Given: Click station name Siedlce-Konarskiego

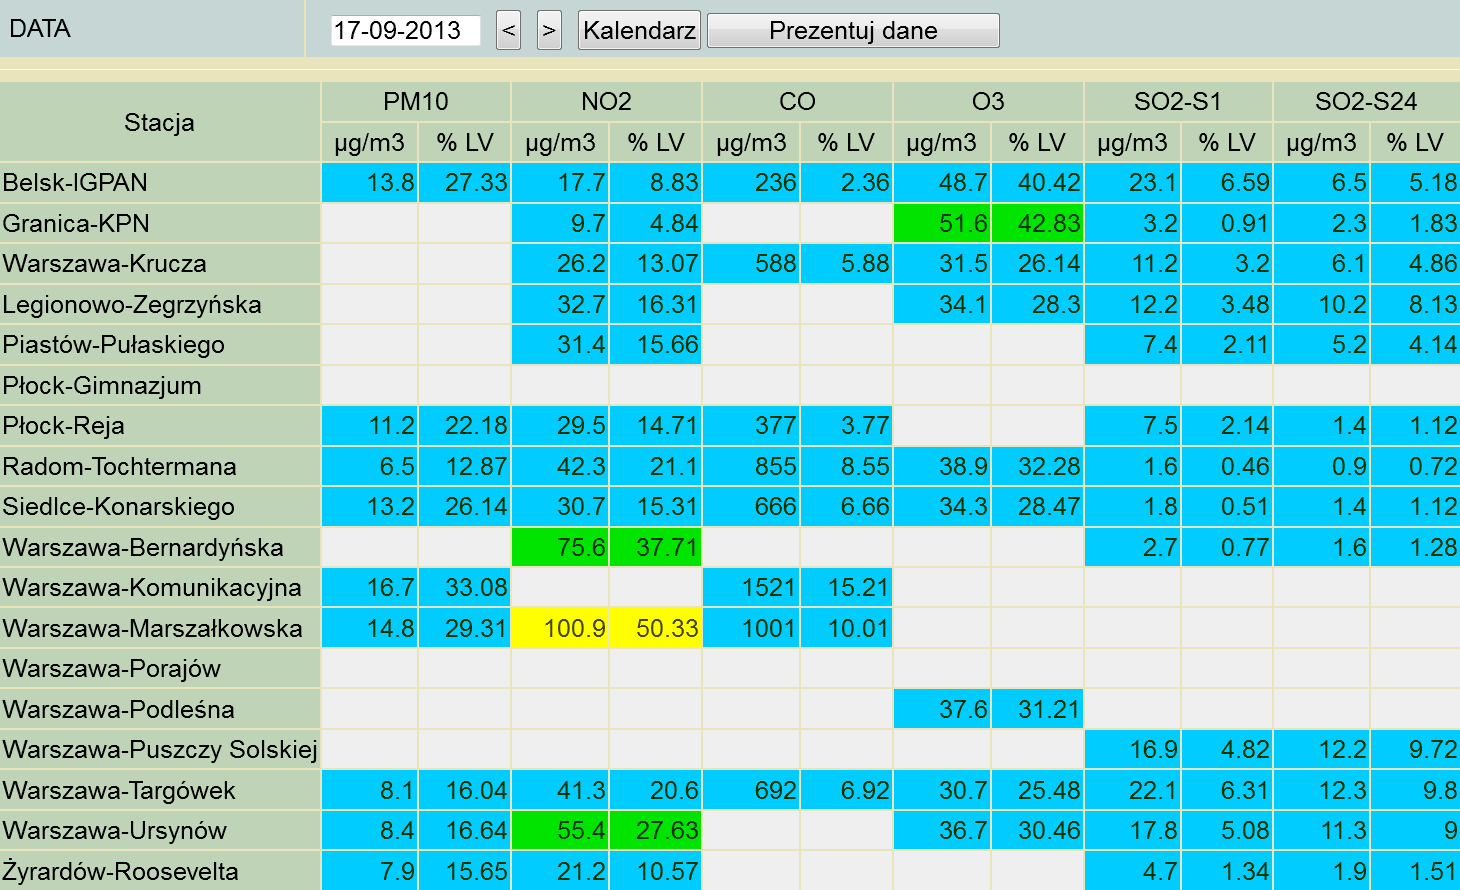Looking at the screenshot, I should tap(119, 507).
